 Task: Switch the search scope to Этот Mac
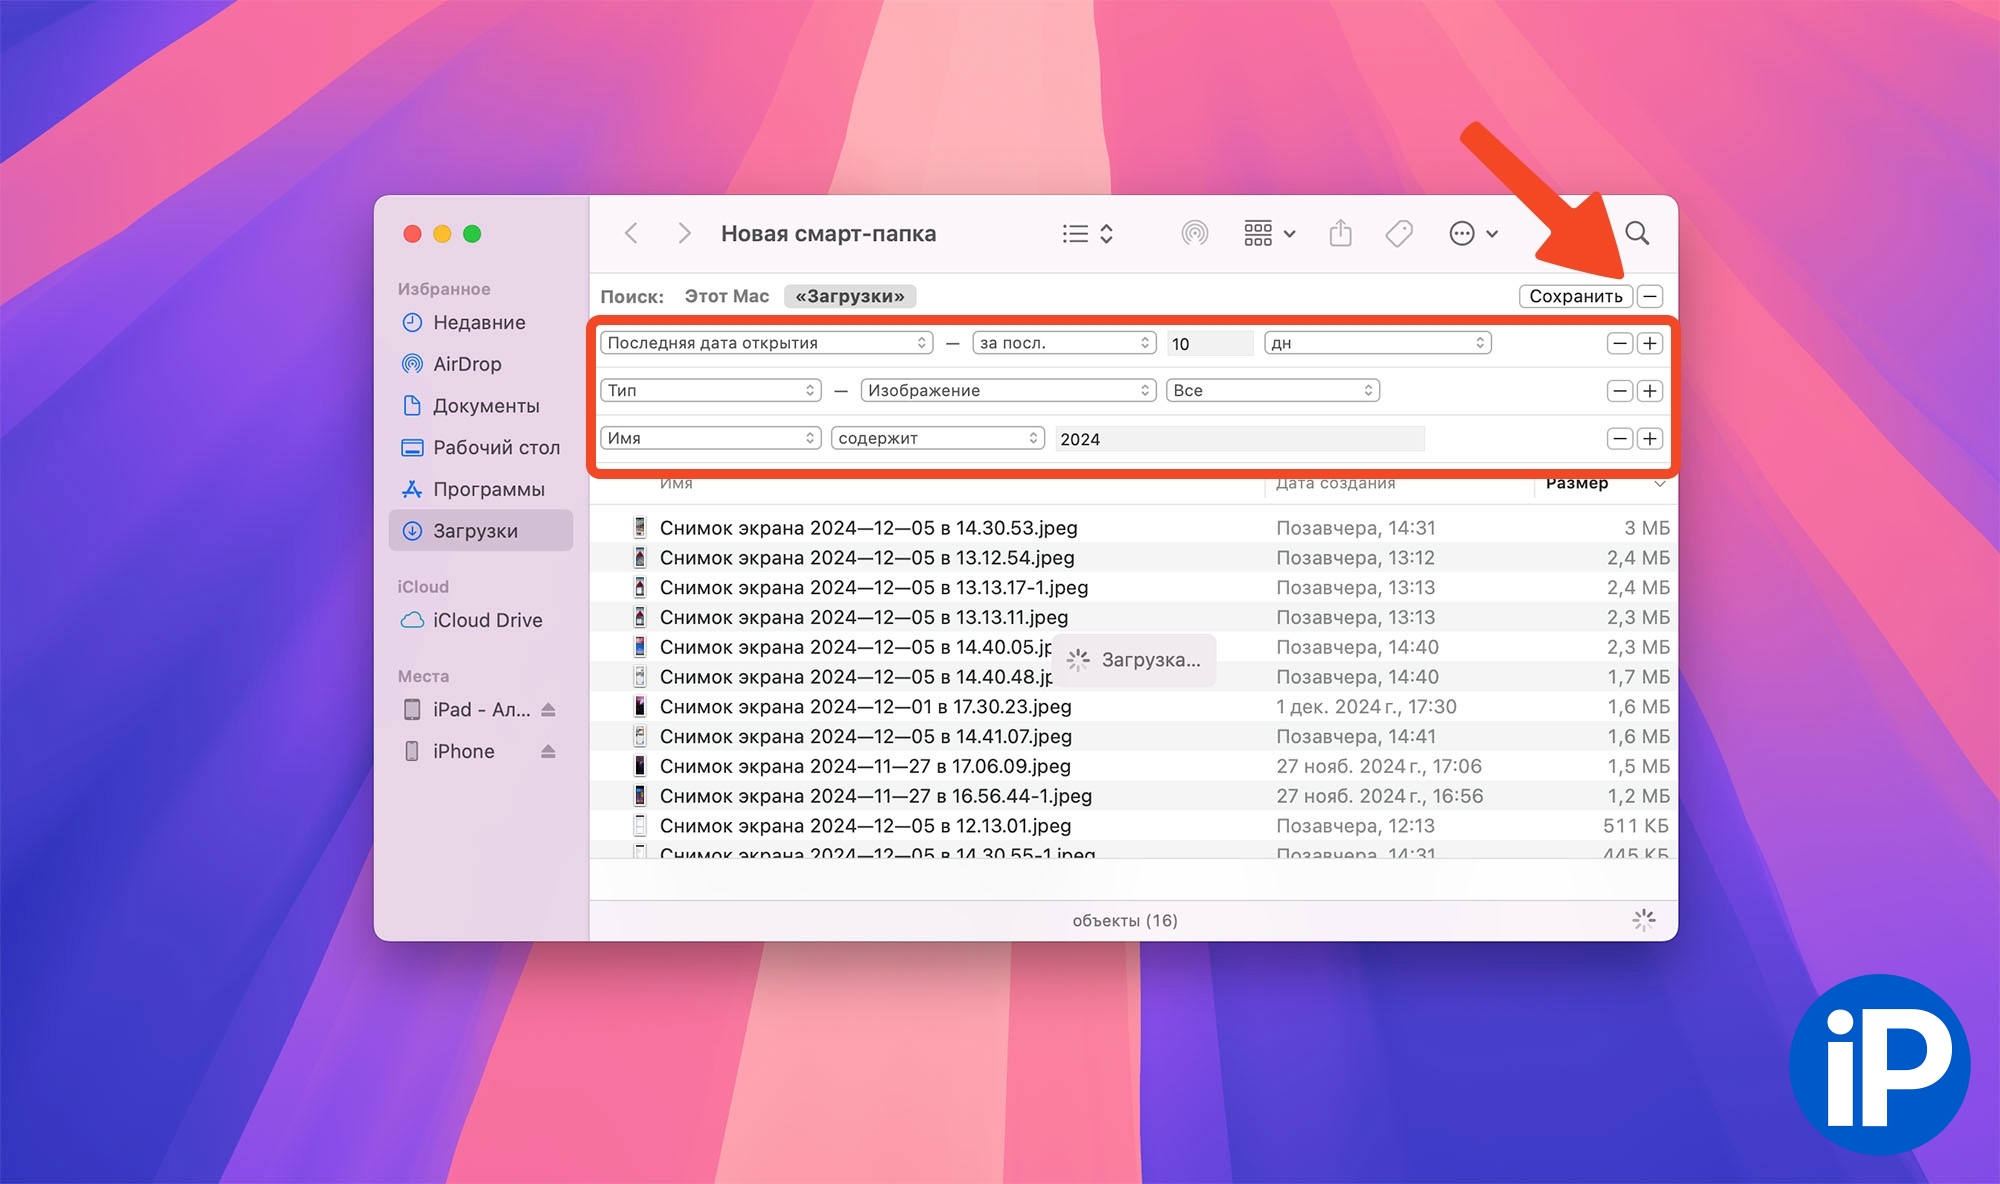(x=726, y=296)
